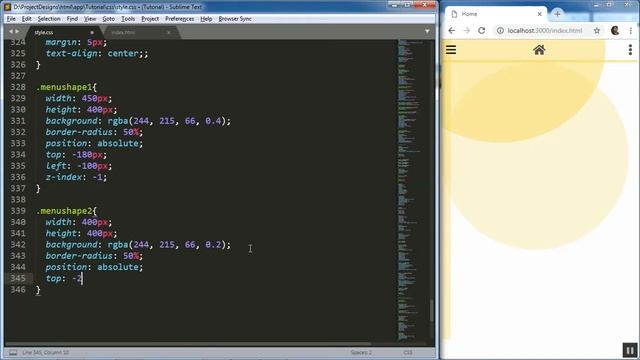Open the Goto menu
The image size is (640, 360).
pos(108,19)
